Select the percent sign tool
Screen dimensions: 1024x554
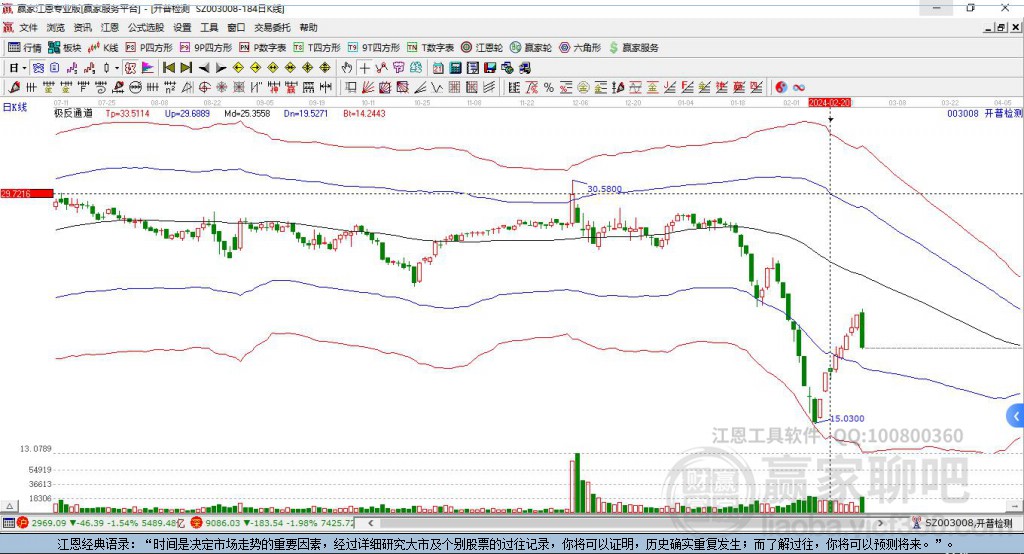pyautogui.click(x=549, y=87)
